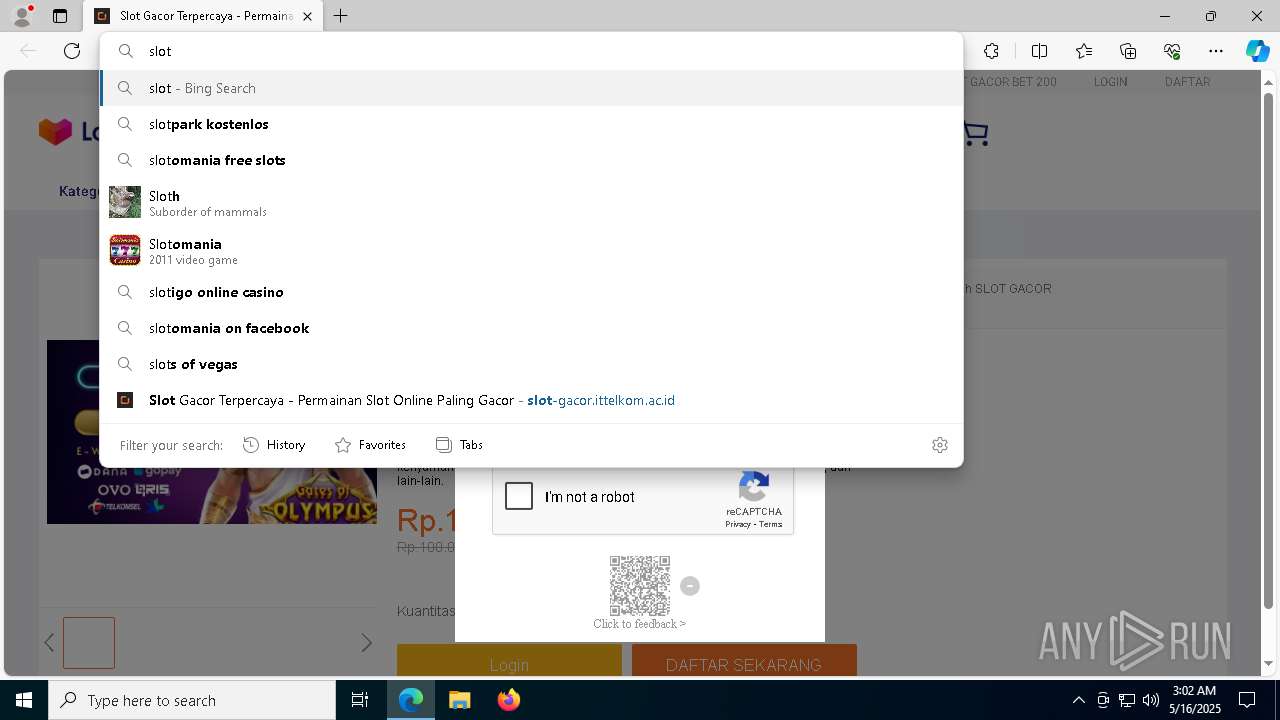The width and height of the screenshot is (1280, 720).
Task: Click the Edge taskbar icon
Action: click(411, 700)
